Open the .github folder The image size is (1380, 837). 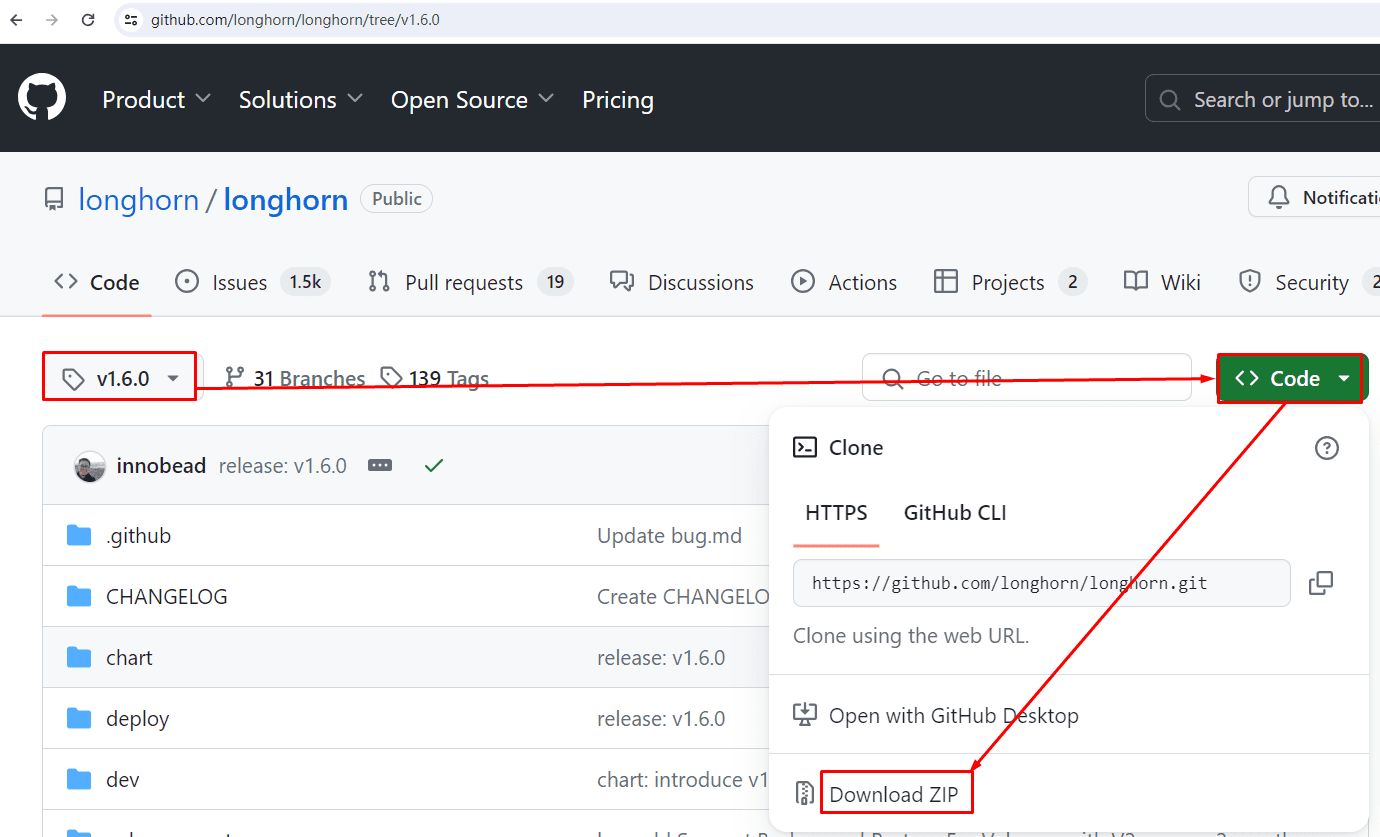(138, 536)
